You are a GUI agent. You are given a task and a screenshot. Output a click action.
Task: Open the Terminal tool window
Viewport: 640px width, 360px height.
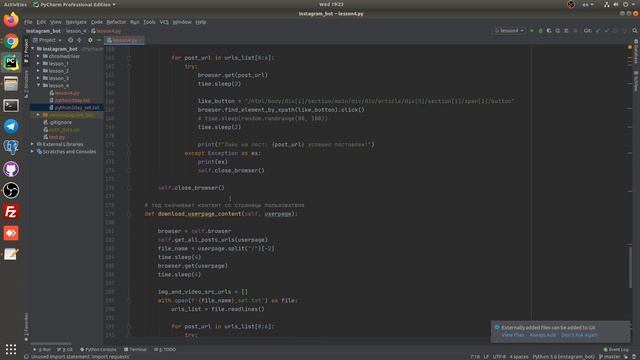tap(135, 350)
